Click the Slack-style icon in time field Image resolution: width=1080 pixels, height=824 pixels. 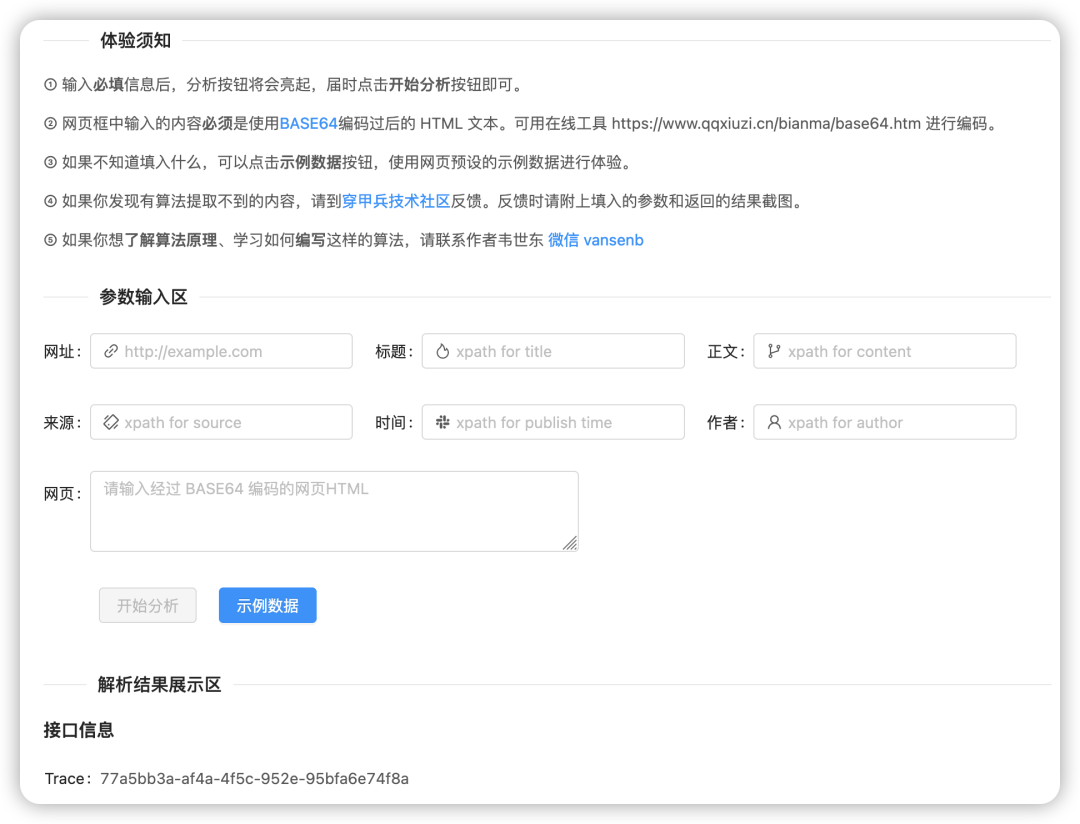click(x=442, y=422)
